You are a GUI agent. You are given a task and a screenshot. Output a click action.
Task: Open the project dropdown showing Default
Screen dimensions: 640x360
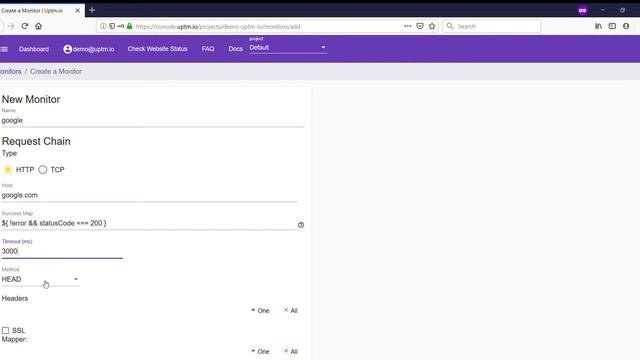pos(288,48)
